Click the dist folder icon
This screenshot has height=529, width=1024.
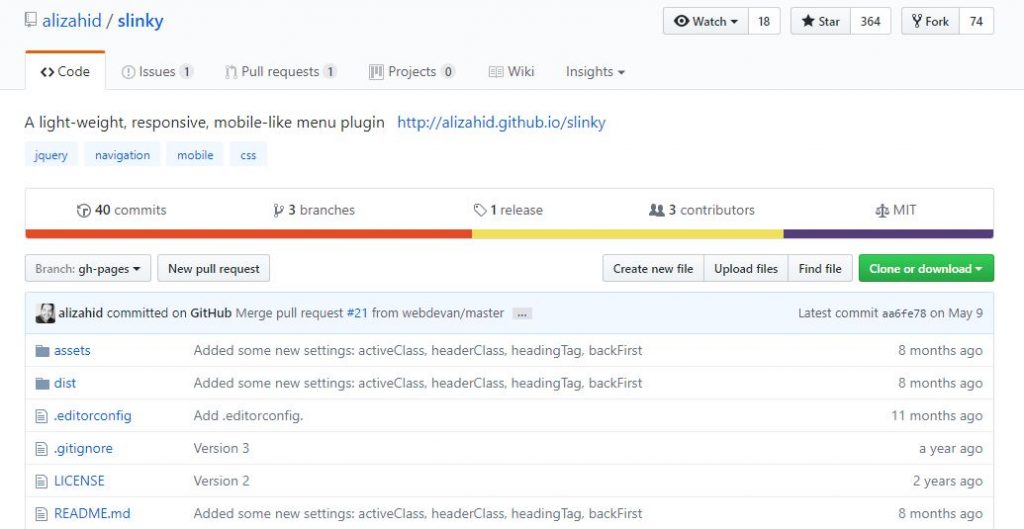(x=42, y=383)
